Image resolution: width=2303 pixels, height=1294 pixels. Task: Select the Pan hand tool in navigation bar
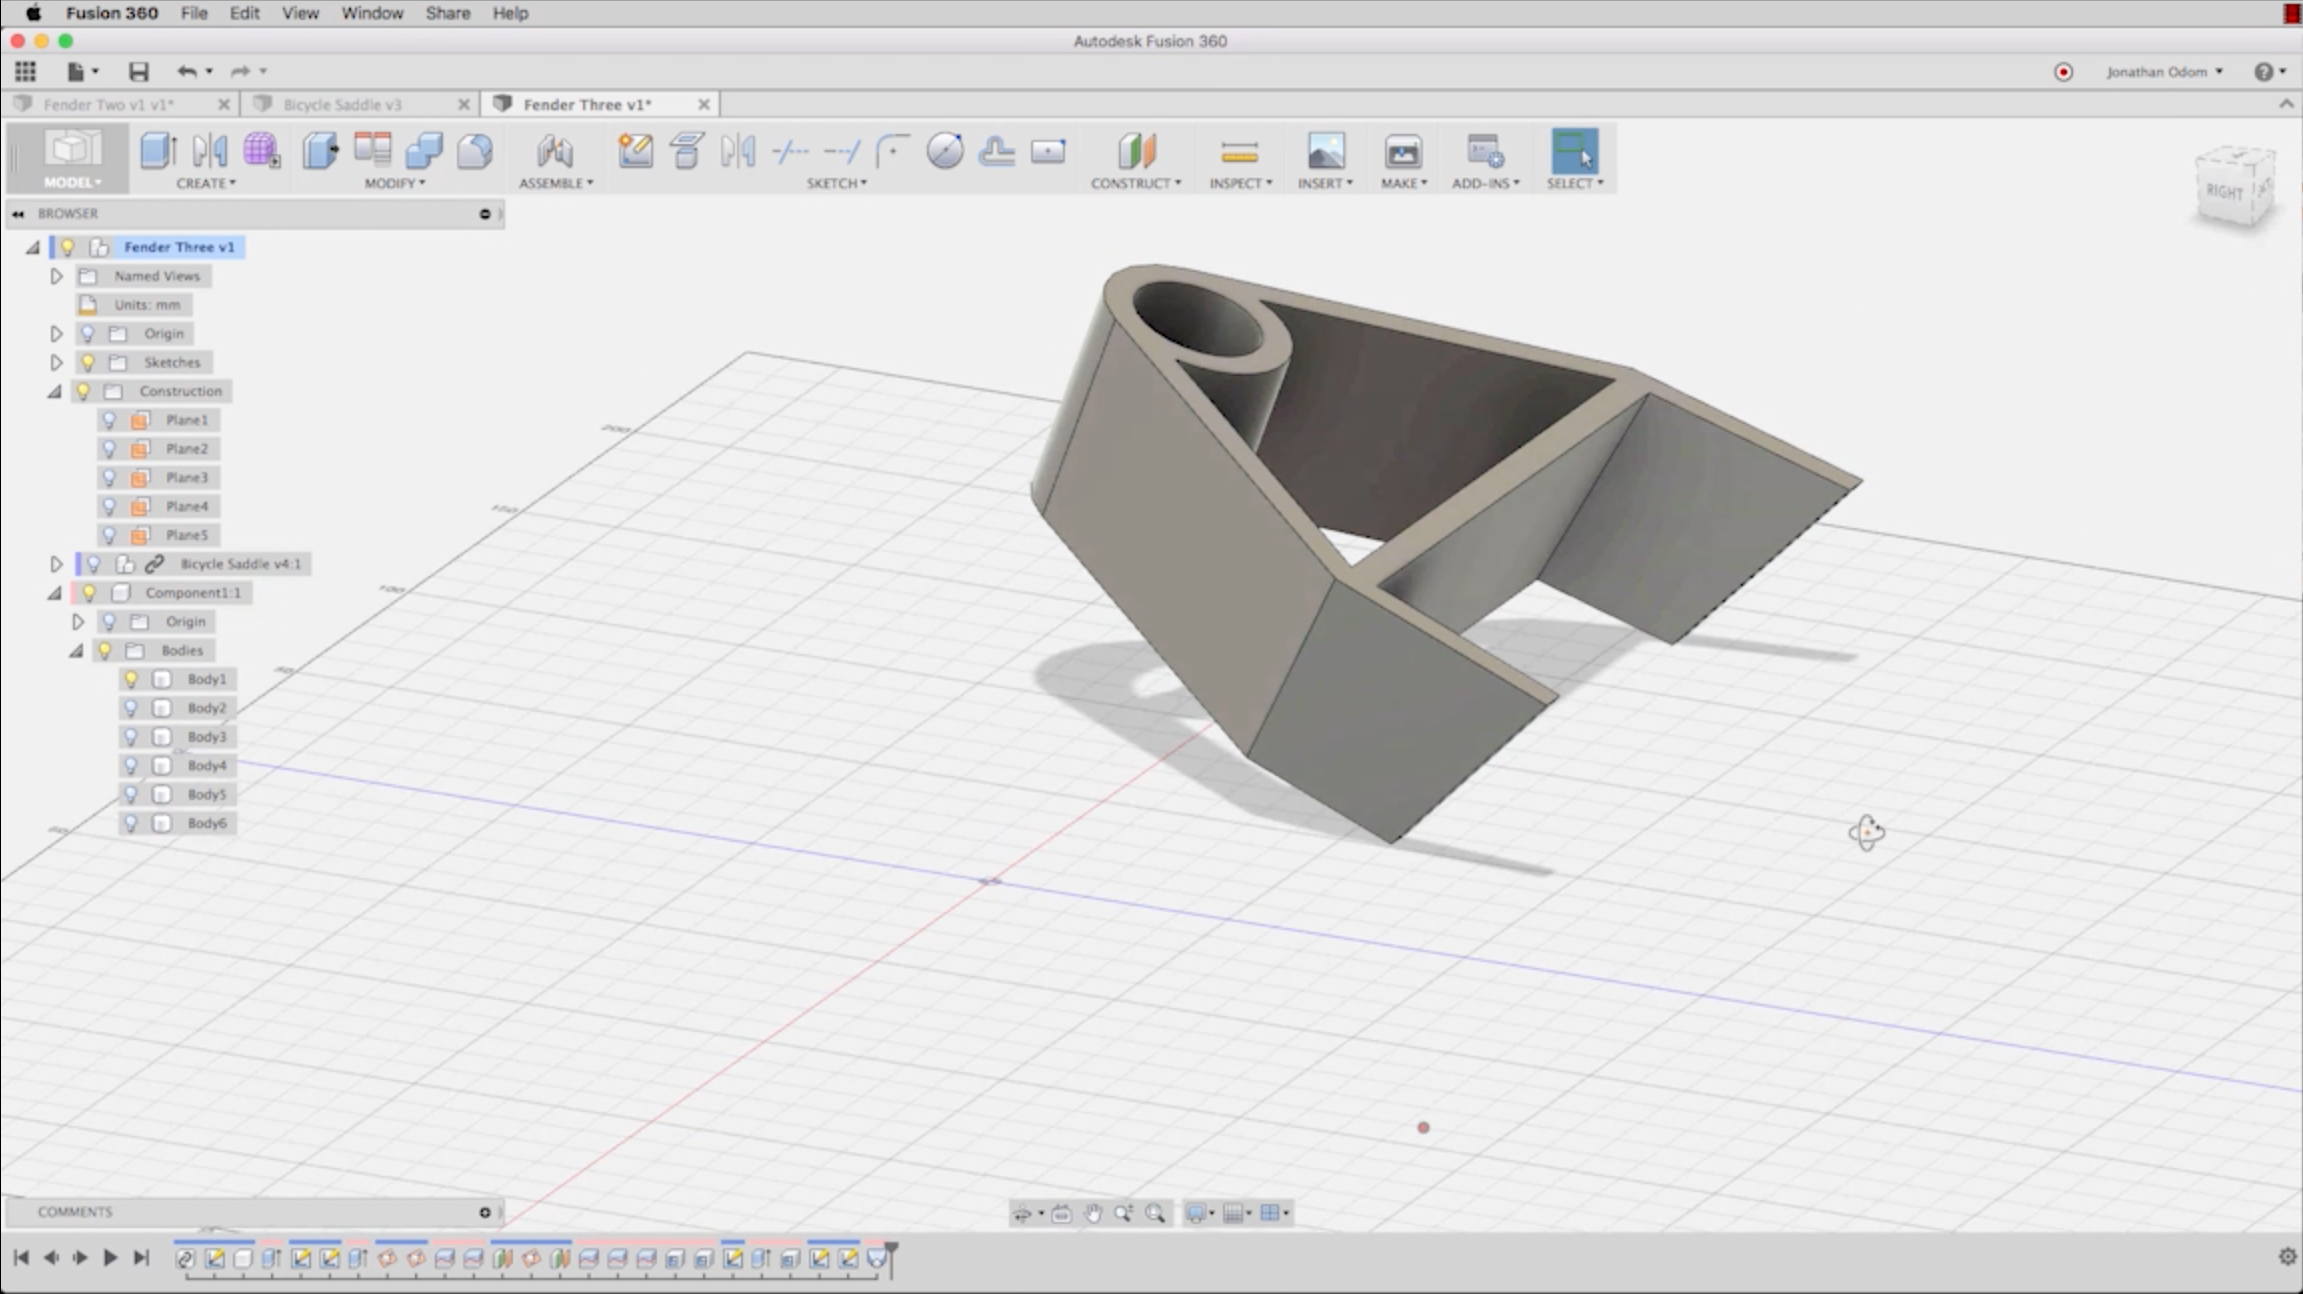pyautogui.click(x=1093, y=1213)
